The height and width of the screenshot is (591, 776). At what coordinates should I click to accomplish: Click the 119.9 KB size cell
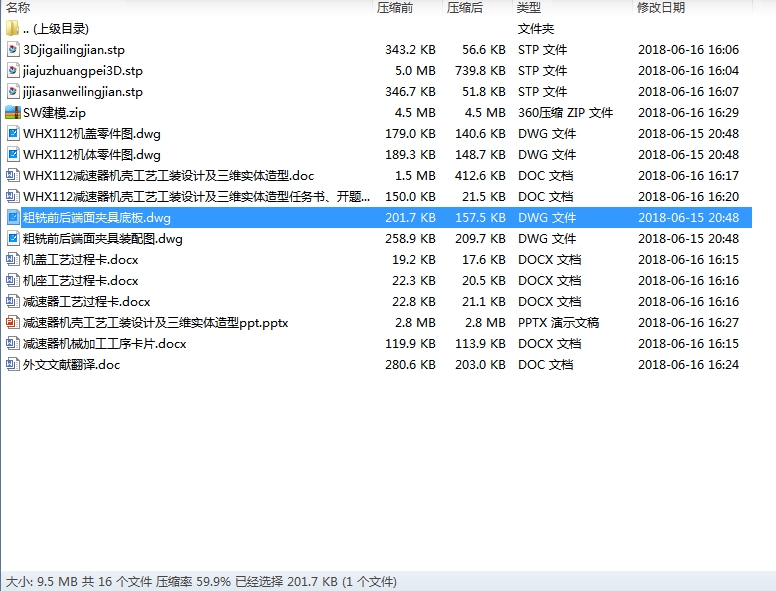pos(410,344)
